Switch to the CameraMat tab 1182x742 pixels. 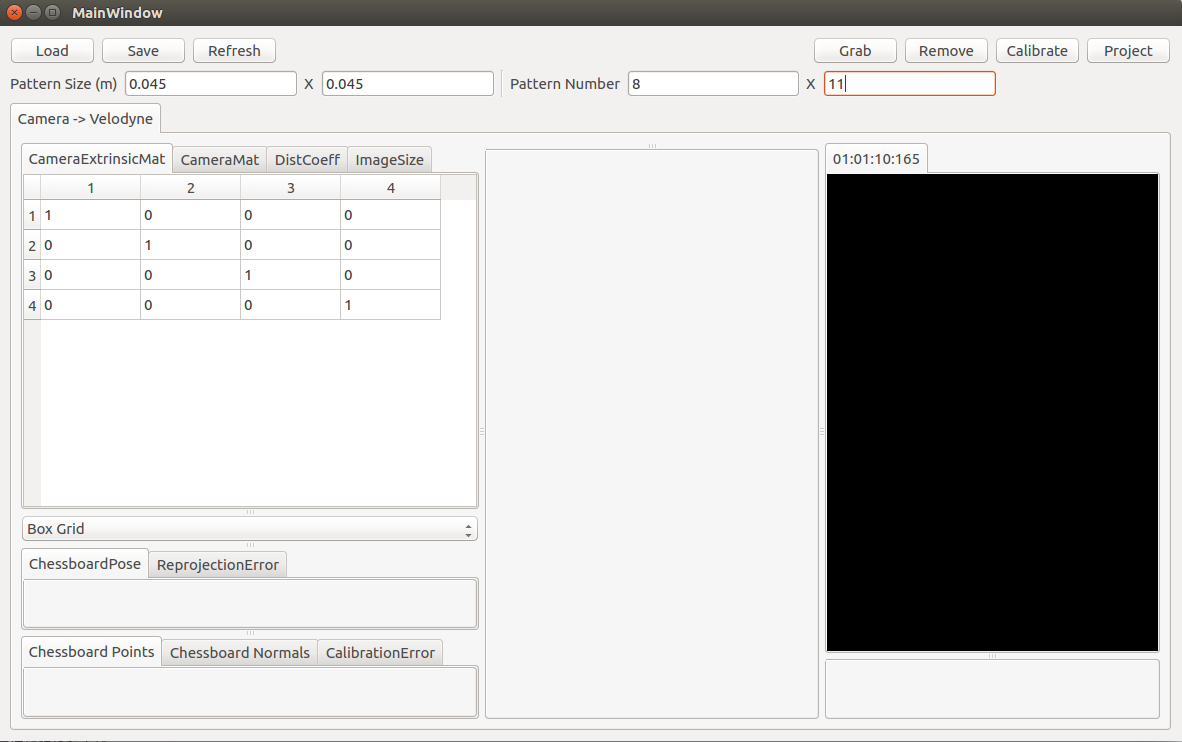219,159
